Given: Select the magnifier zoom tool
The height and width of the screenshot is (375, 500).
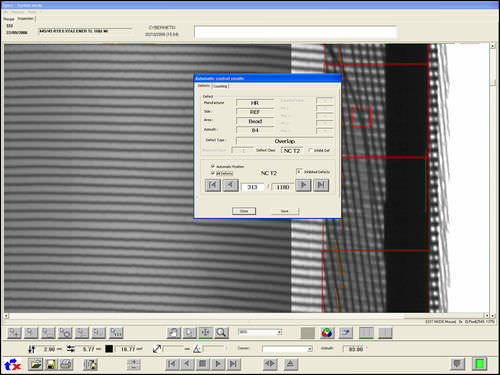Looking at the screenshot, I should click(221, 332).
